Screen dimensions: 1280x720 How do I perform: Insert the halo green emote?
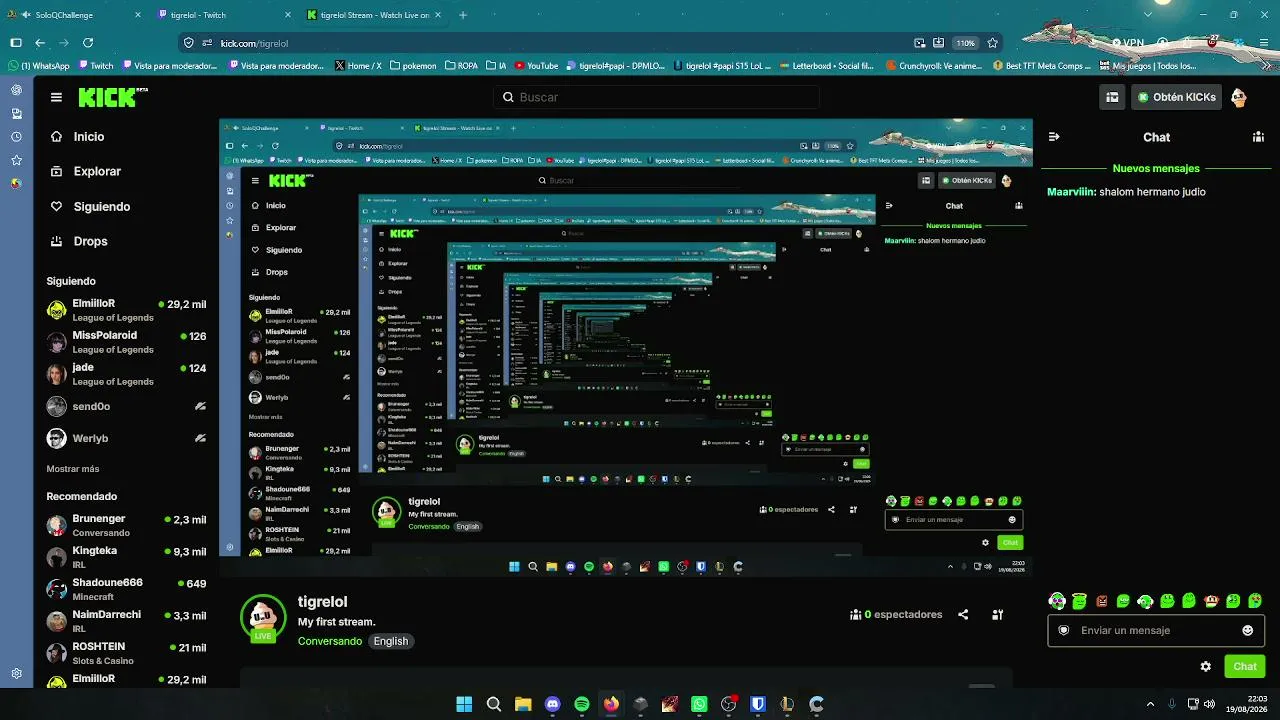1079,601
